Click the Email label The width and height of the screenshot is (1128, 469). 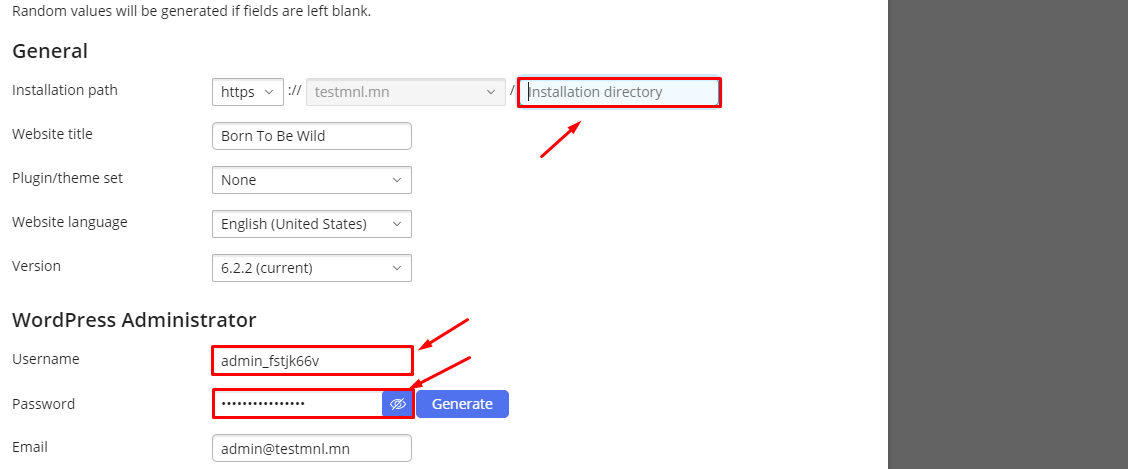[29, 447]
